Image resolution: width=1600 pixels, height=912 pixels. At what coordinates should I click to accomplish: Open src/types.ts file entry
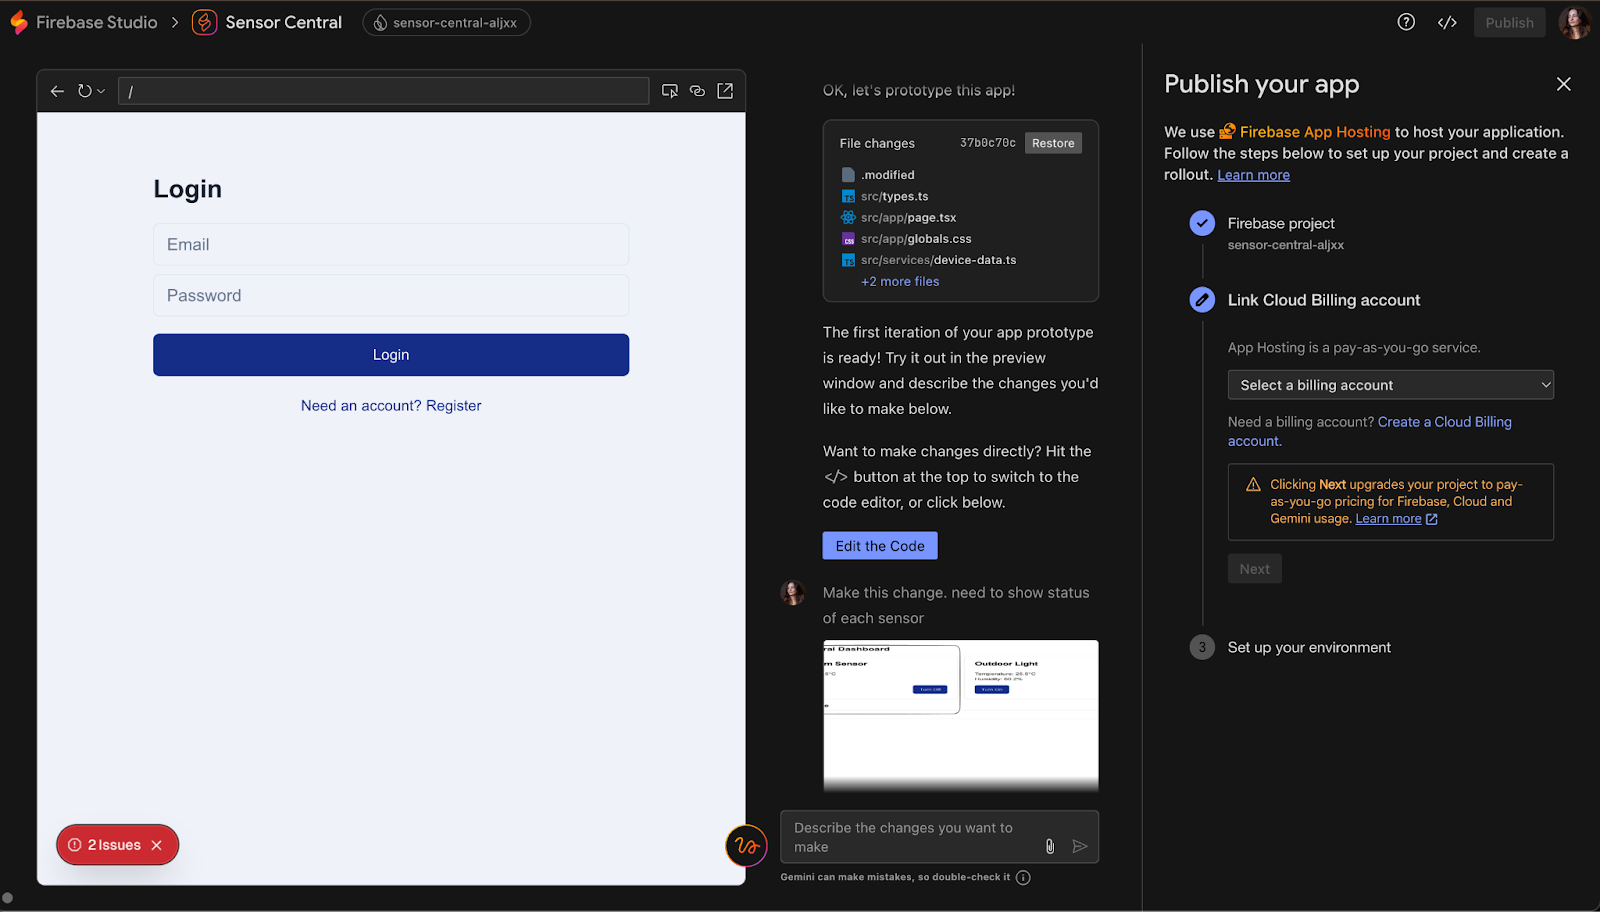point(885,196)
